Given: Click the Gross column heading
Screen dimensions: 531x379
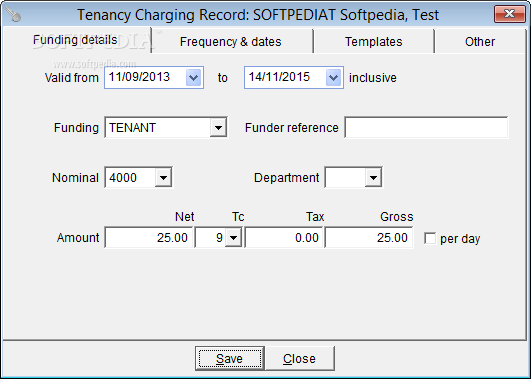Looking at the screenshot, I should pyautogui.click(x=397, y=216).
